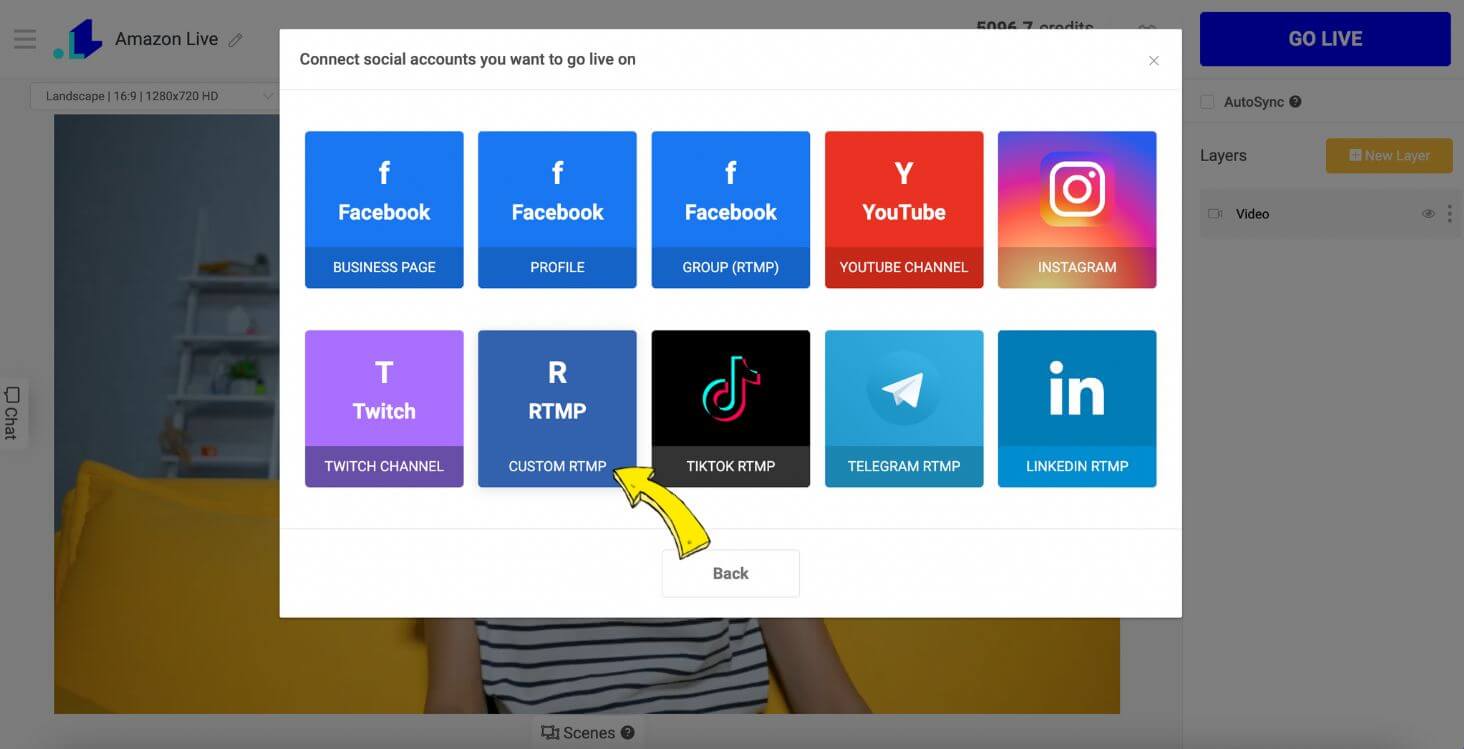Screen dimensions: 1464x749
Task: Select the Facebook Business Page tile
Action: click(x=384, y=210)
